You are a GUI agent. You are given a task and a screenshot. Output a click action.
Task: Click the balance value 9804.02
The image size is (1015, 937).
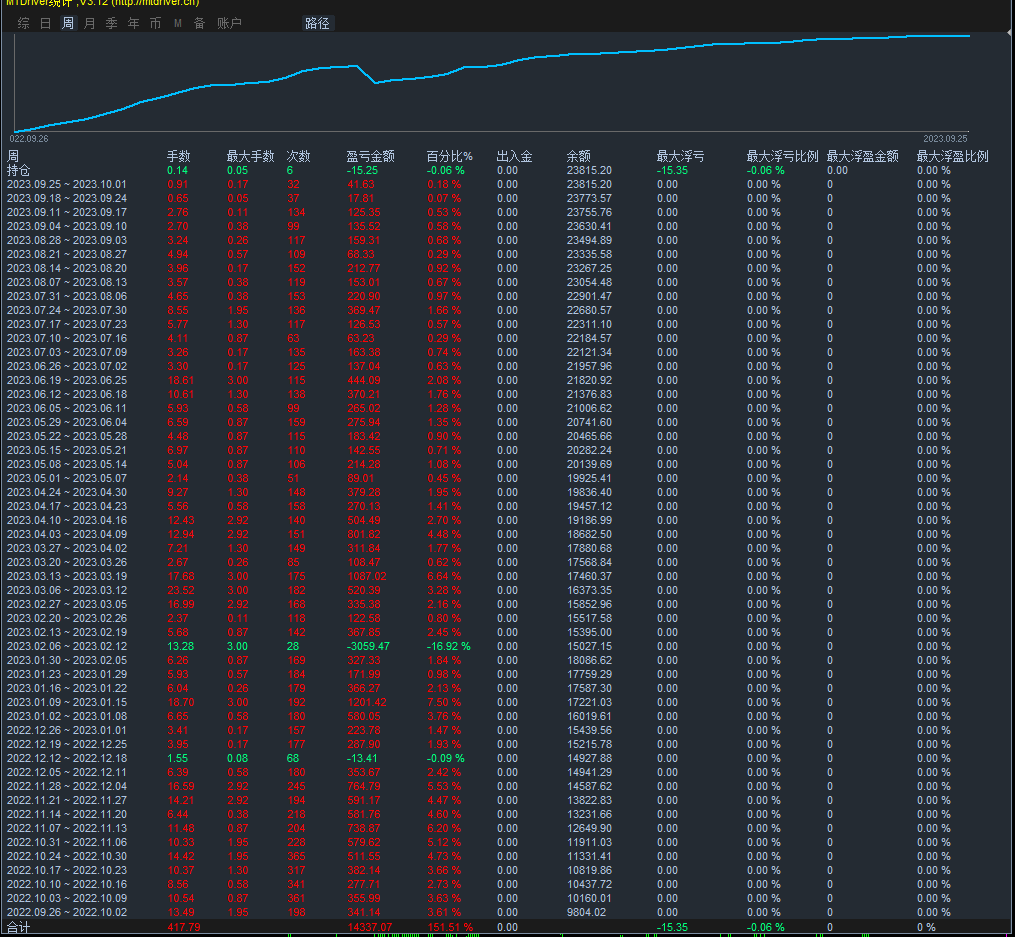pyautogui.click(x=586, y=912)
